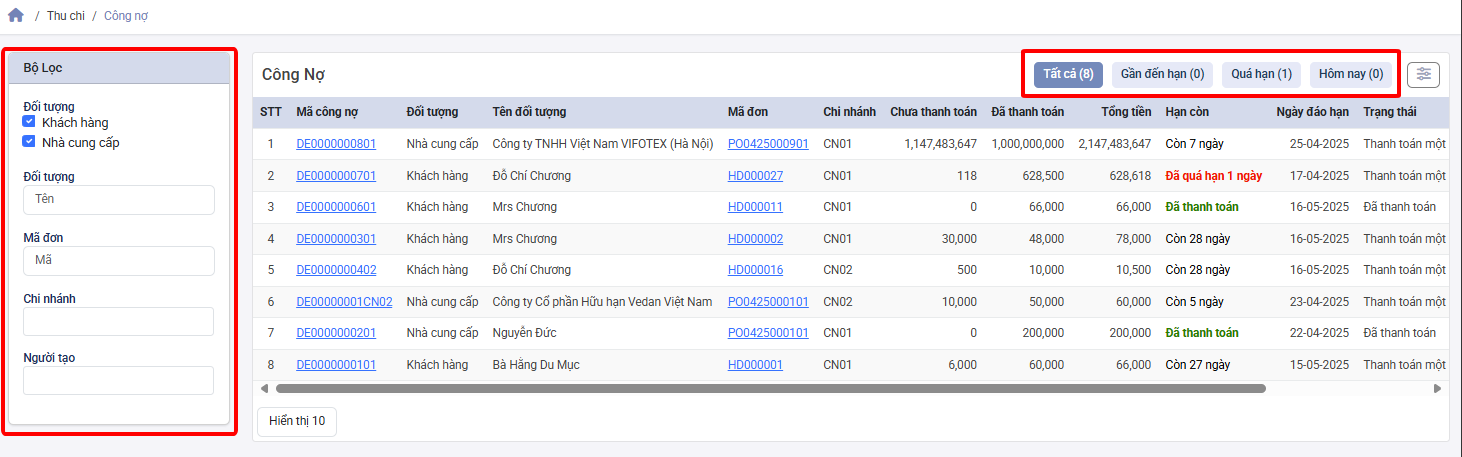Click the table horizontal scrollbar thumb
The image size is (1462, 457).
click(770, 388)
